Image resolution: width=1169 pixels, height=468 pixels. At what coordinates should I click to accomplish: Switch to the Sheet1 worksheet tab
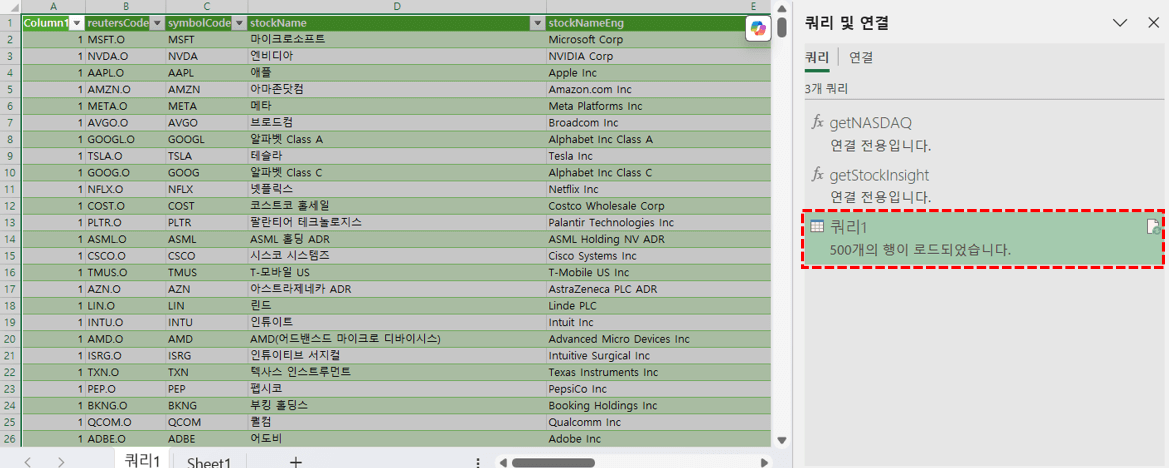click(209, 461)
